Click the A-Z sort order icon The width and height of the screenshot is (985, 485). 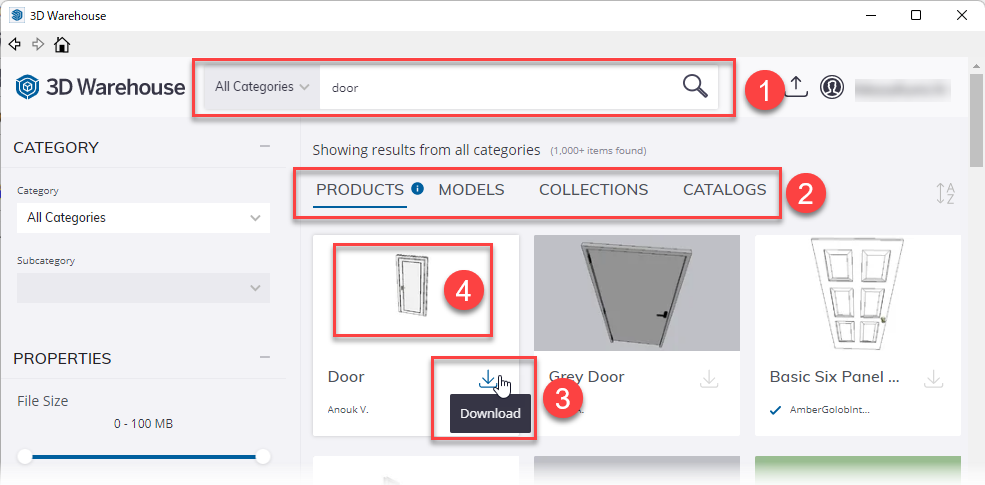pos(945,194)
